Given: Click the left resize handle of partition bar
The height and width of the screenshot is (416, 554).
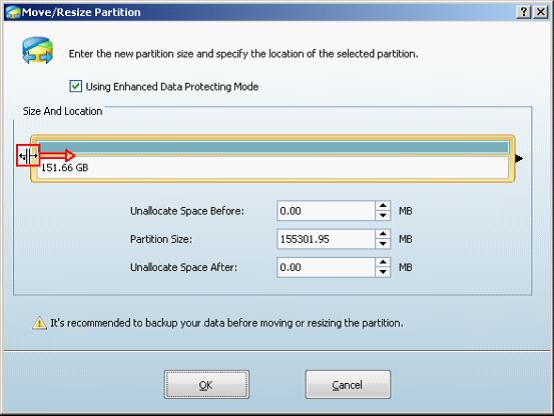Looking at the screenshot, I should 28,156.
